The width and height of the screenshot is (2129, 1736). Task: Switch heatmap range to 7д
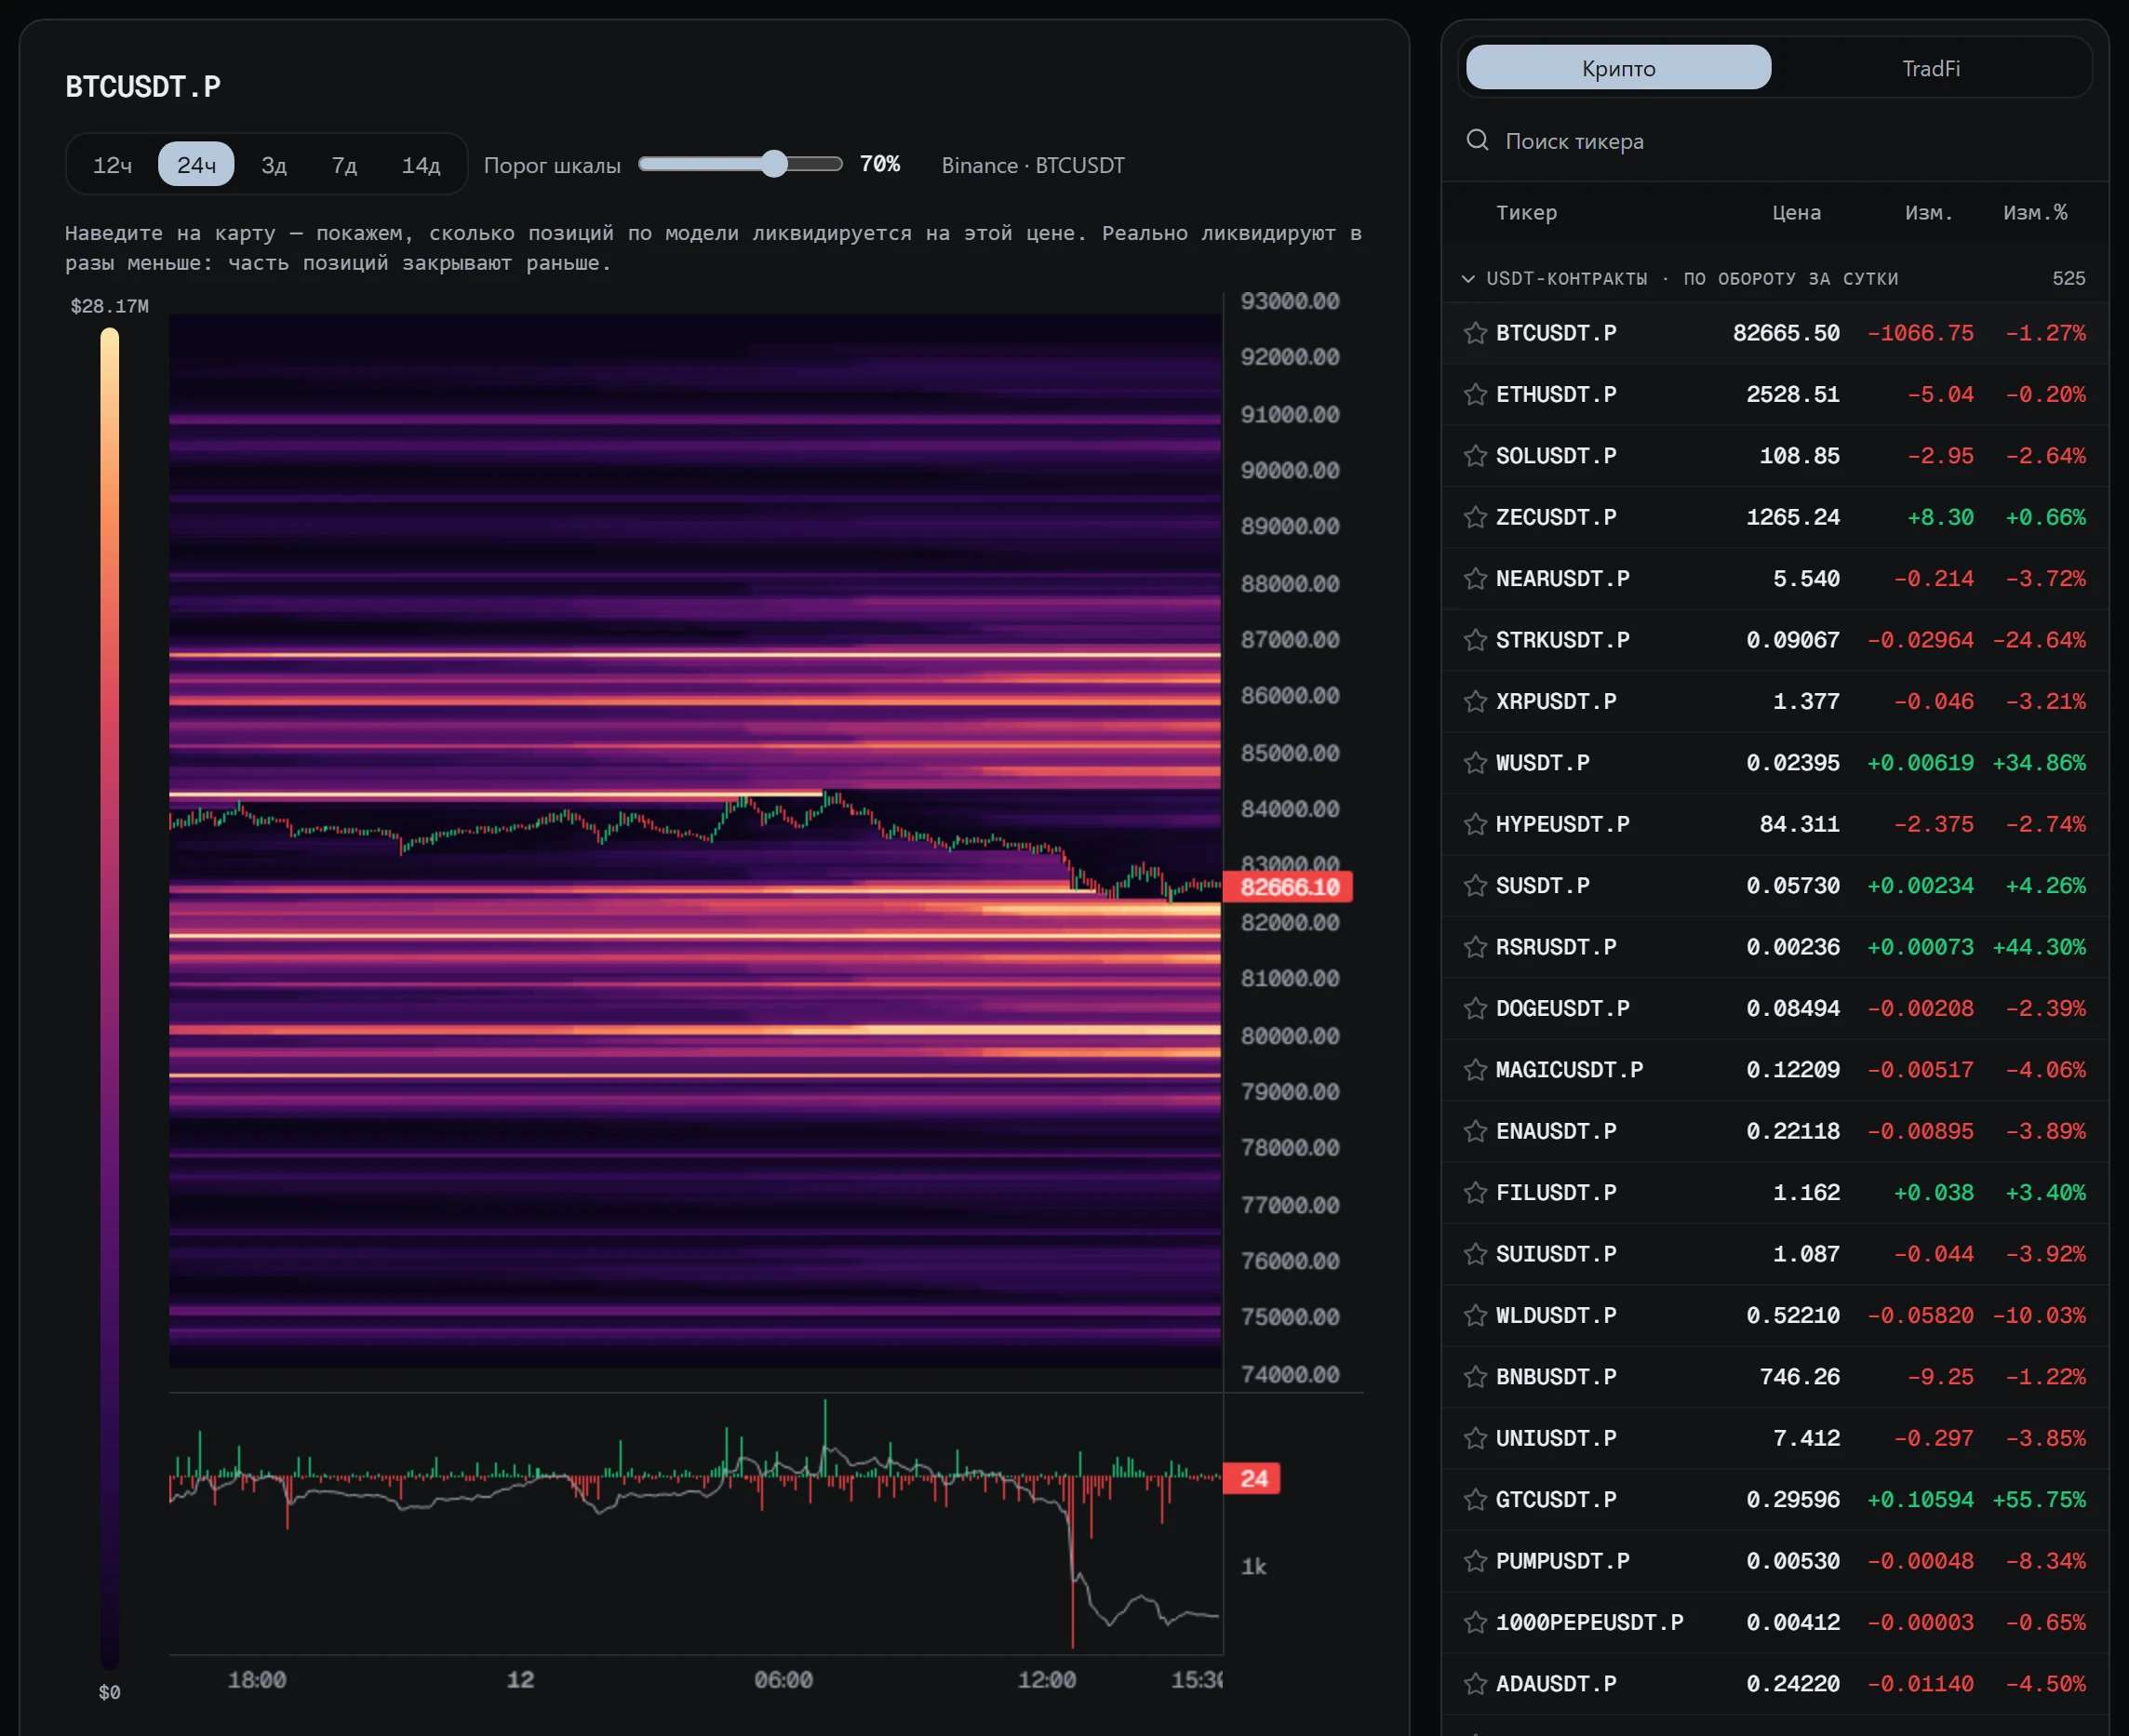pos(344,165)
